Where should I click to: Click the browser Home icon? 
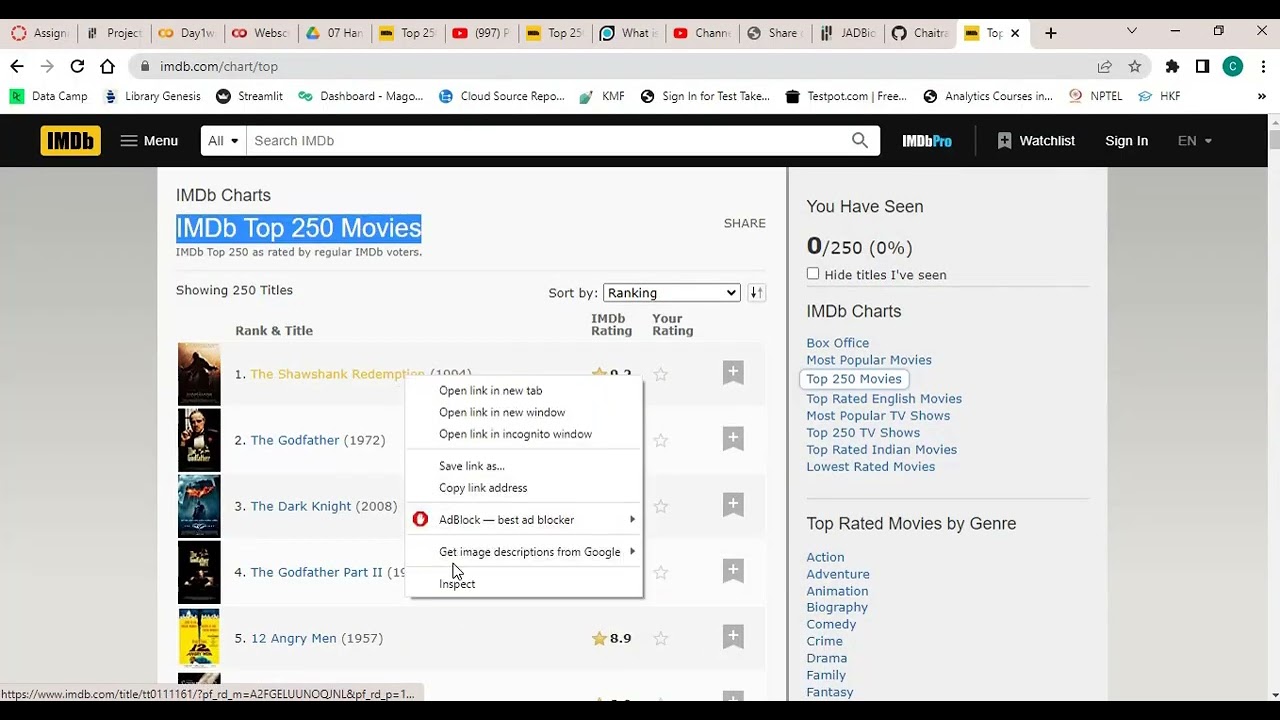pyautogui.click(x=107, y=66)
